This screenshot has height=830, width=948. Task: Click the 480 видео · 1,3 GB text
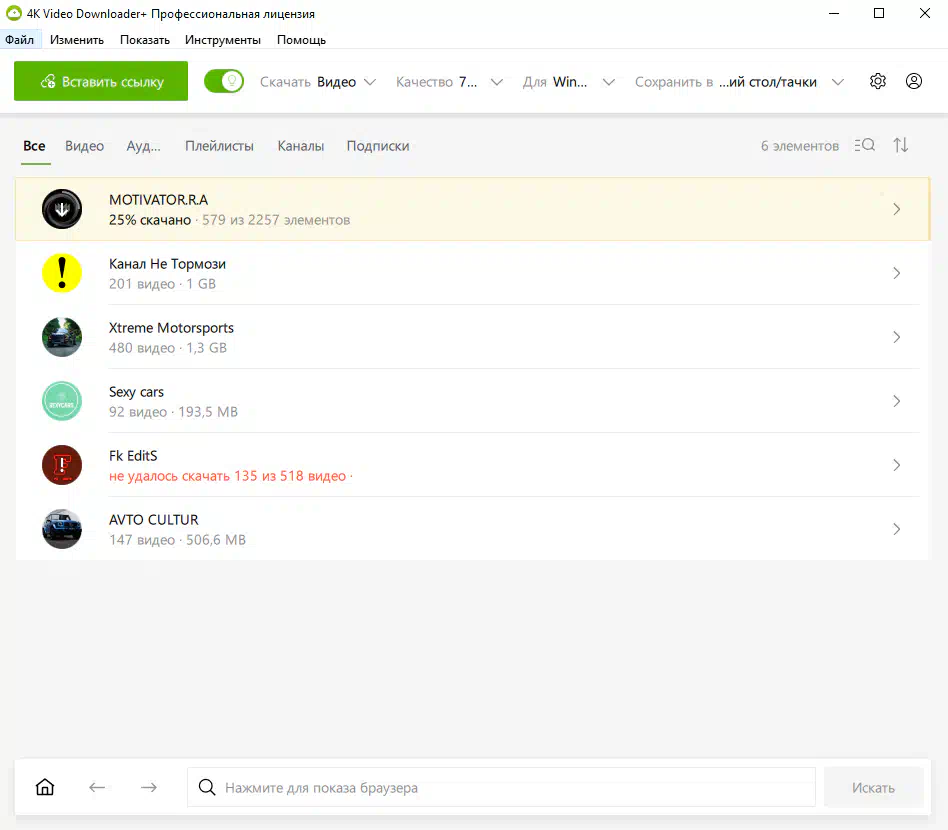167,348
